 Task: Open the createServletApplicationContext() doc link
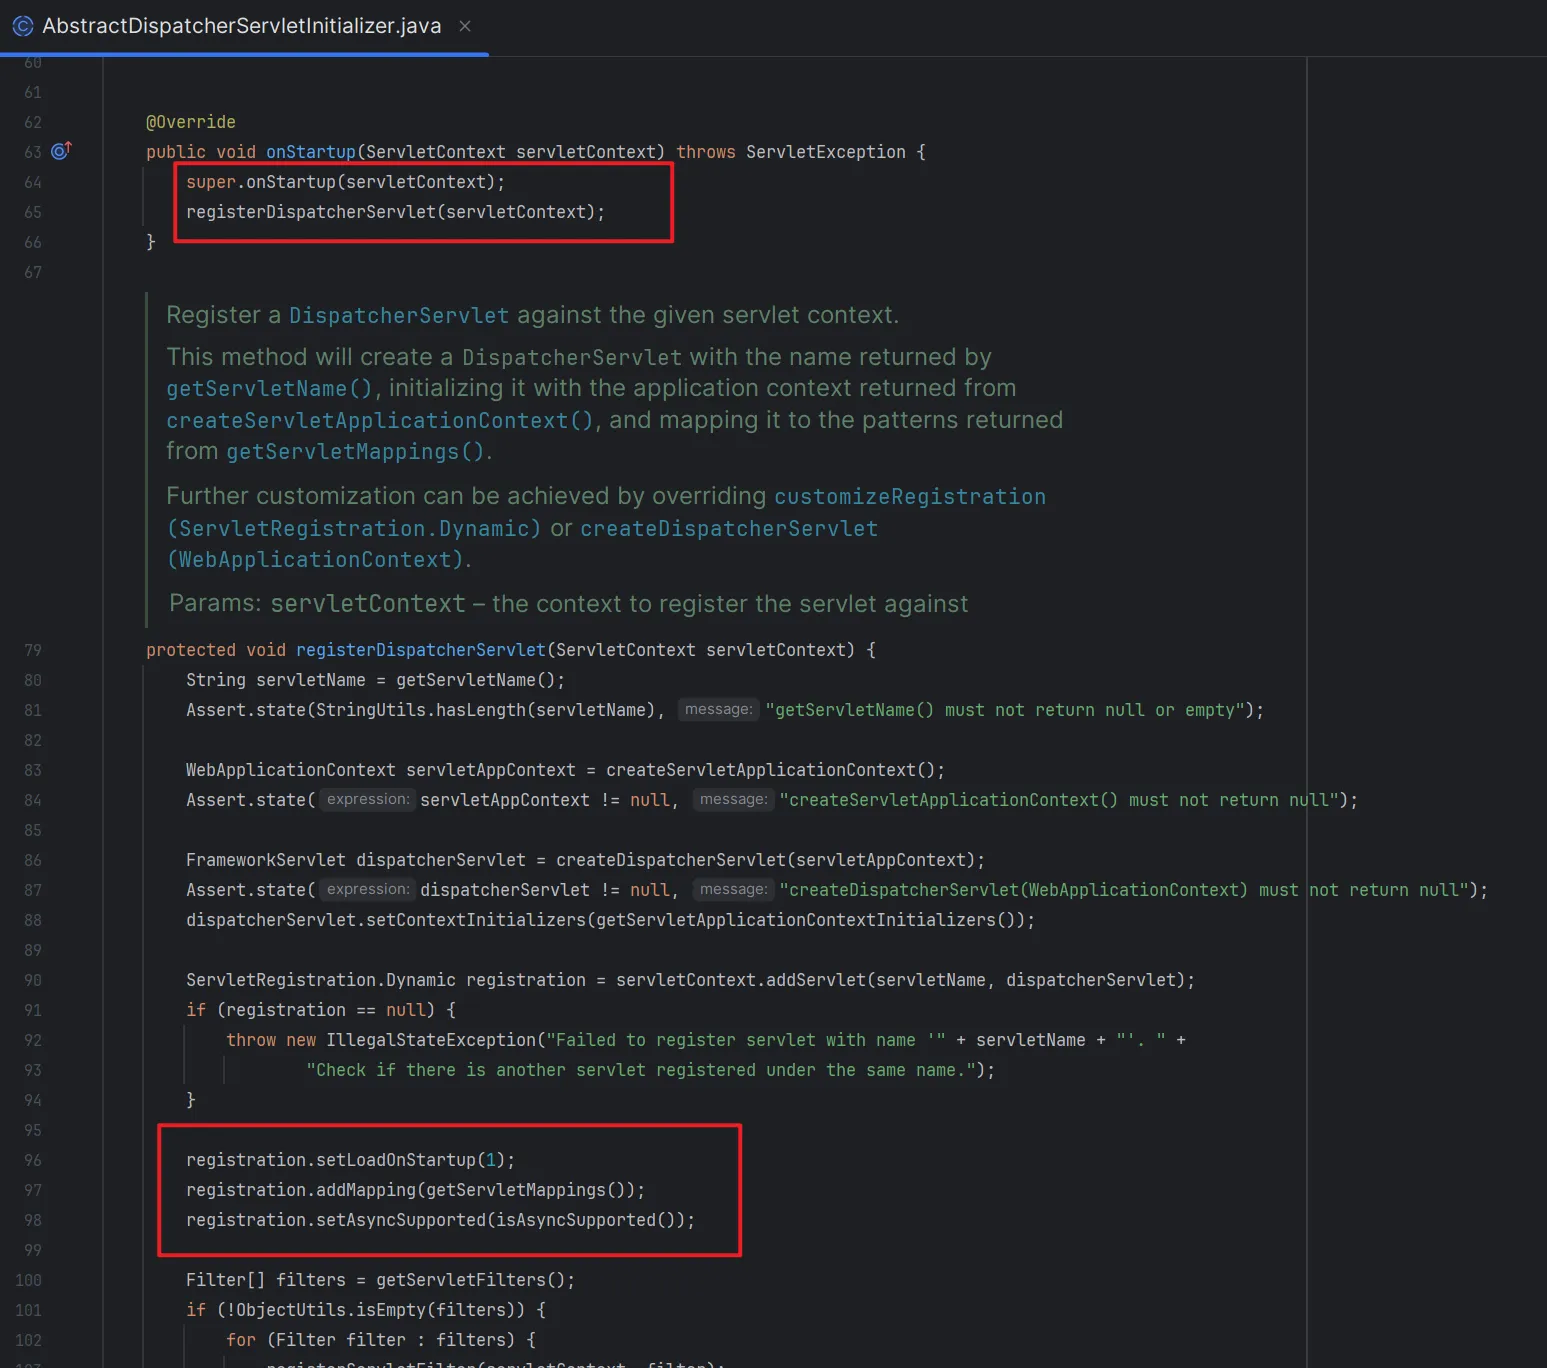coord(380,421)
